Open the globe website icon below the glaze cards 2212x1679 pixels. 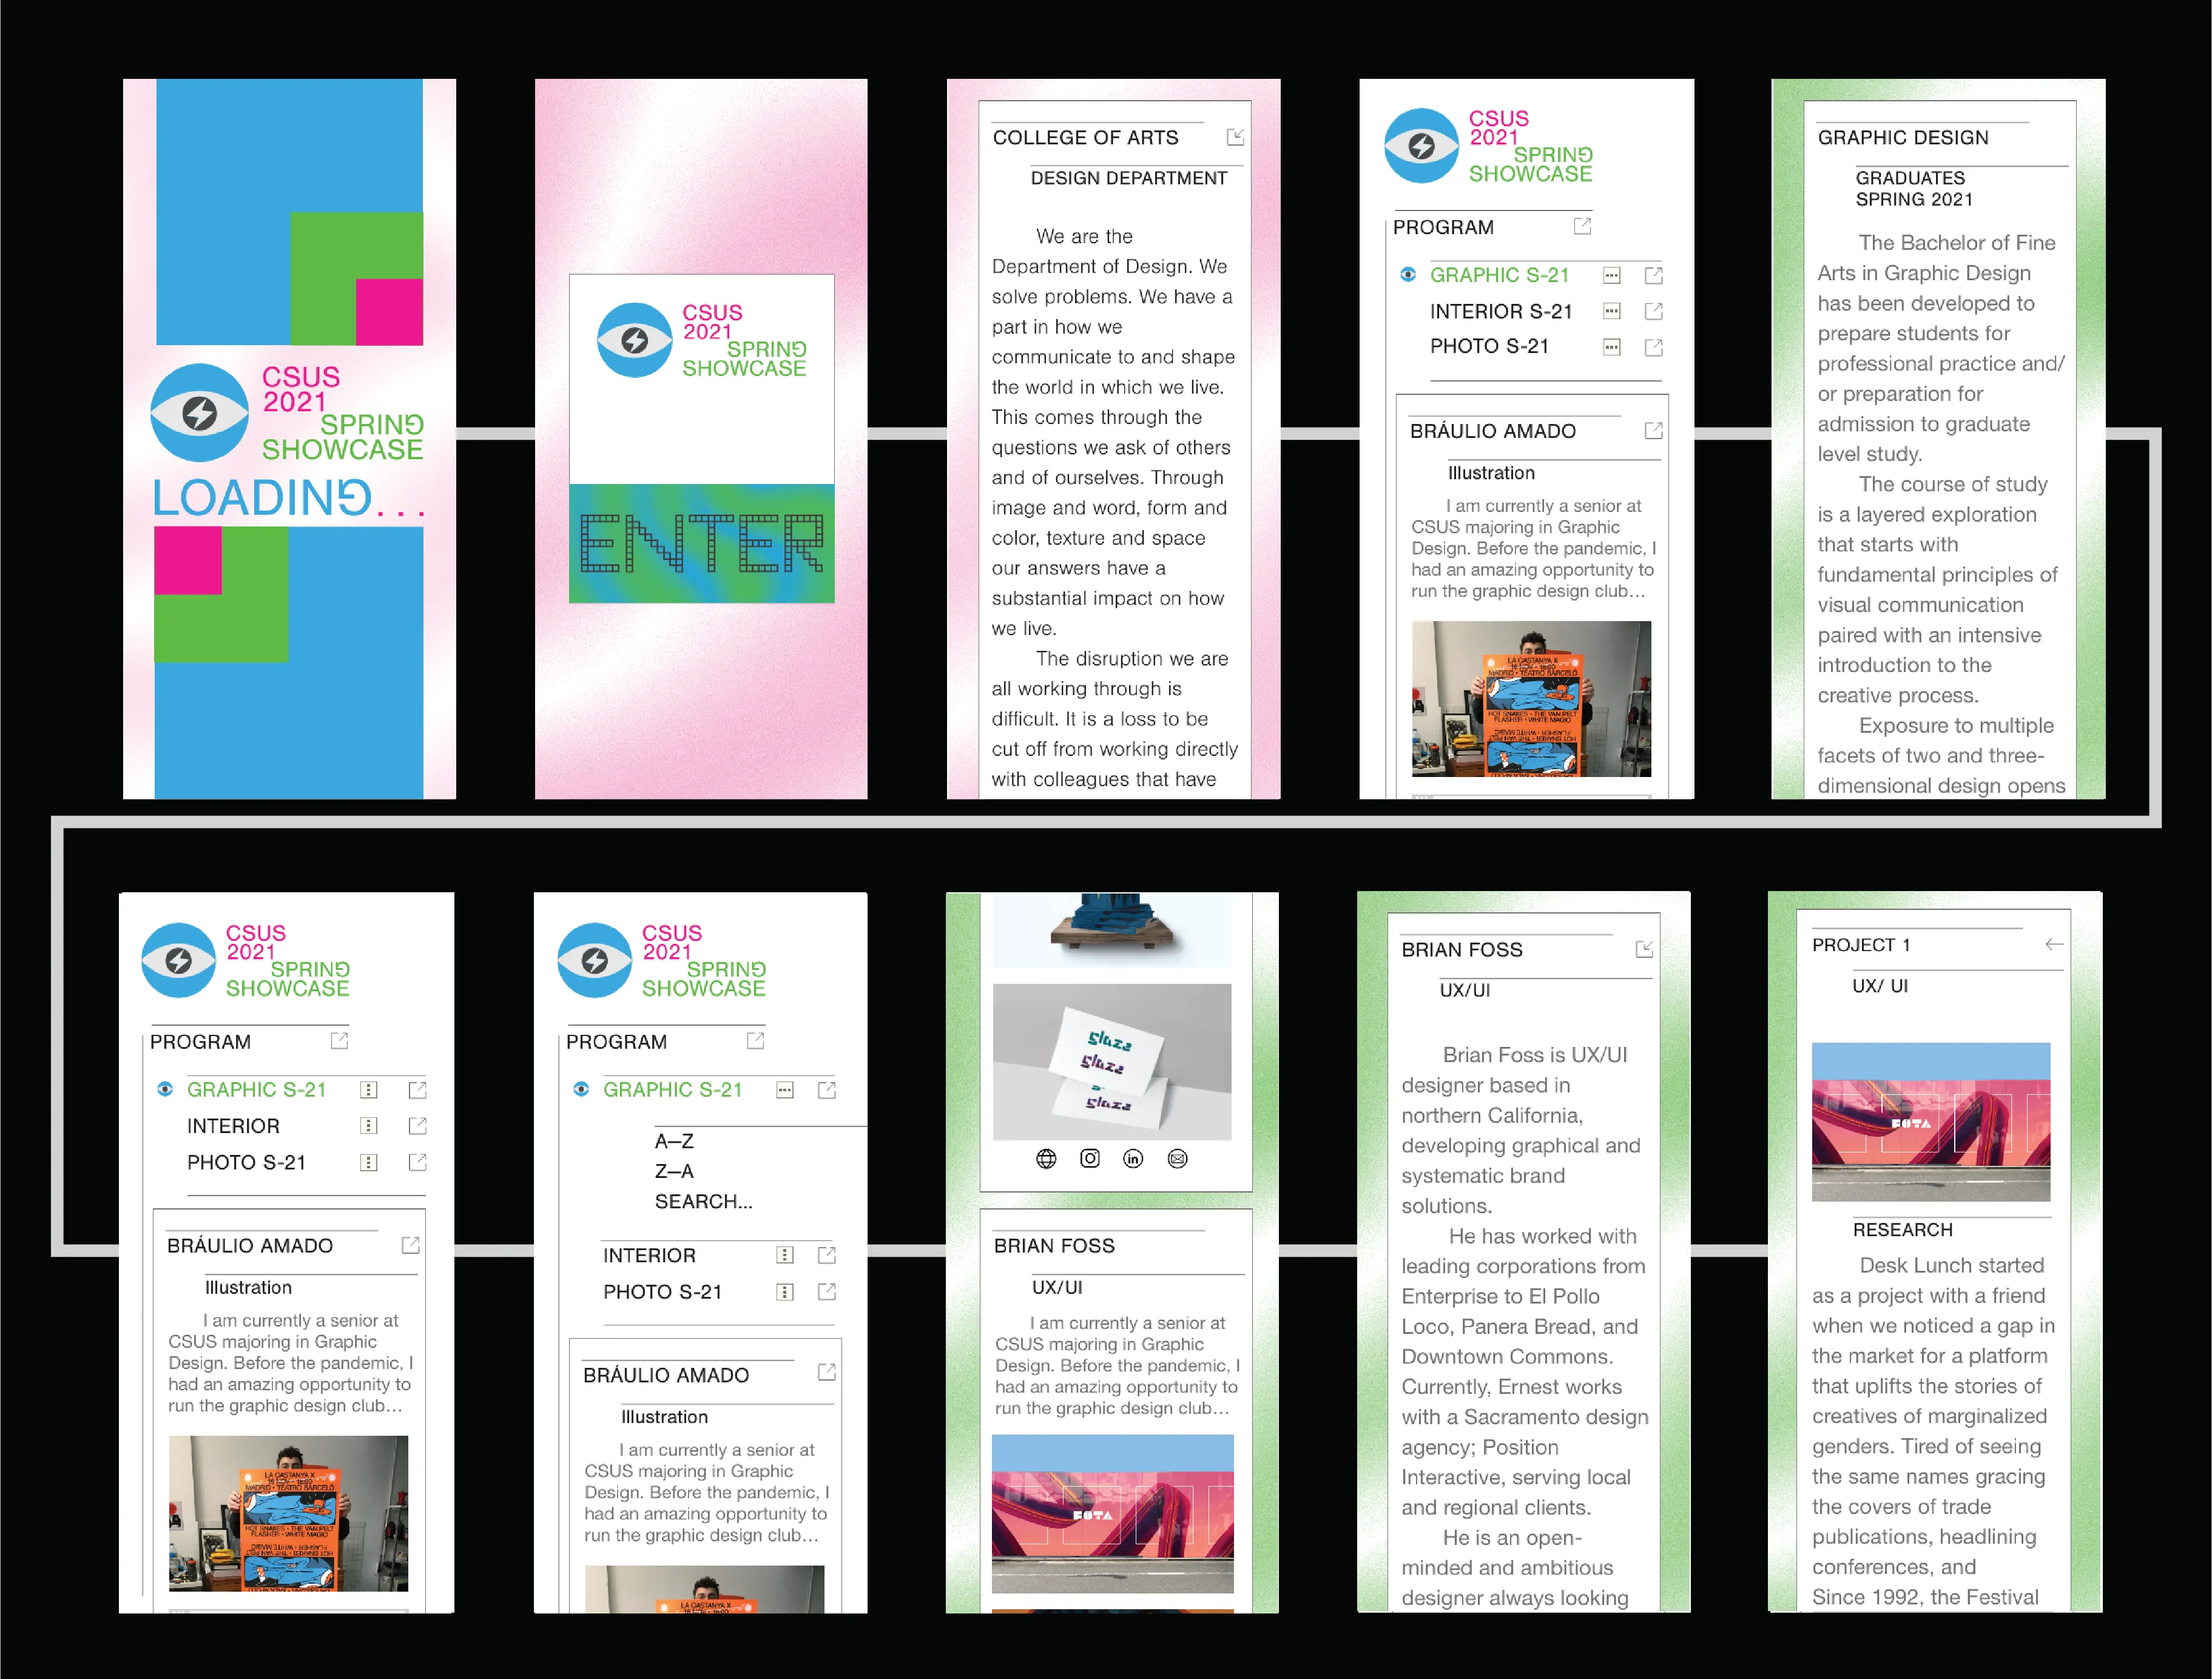point(1046,1158)
